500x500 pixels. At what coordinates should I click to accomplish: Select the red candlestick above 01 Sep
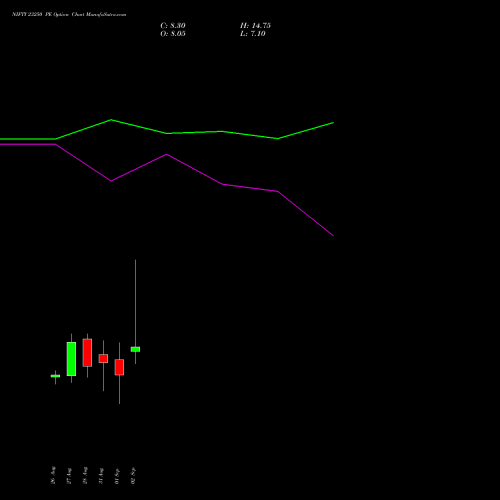pyautogui.click(x=119, y=367)
